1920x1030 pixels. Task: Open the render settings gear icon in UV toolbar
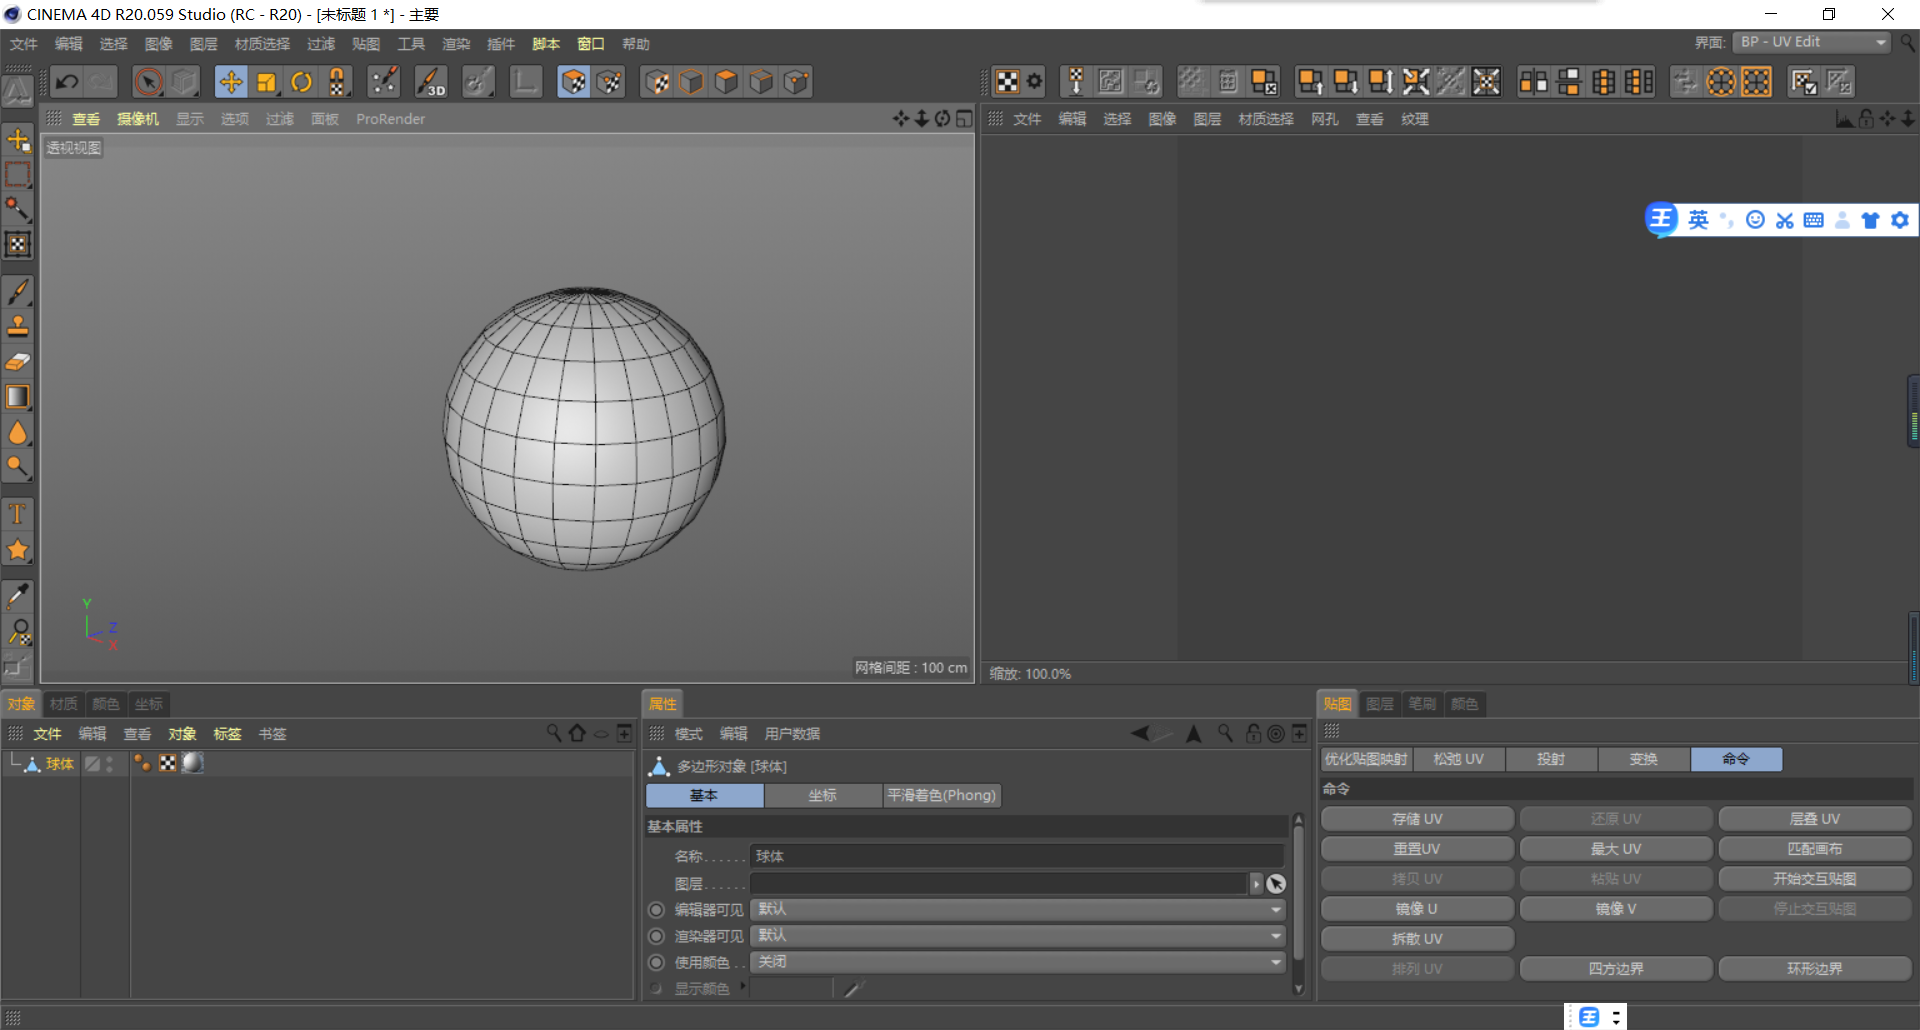[x=1035, y=81]
